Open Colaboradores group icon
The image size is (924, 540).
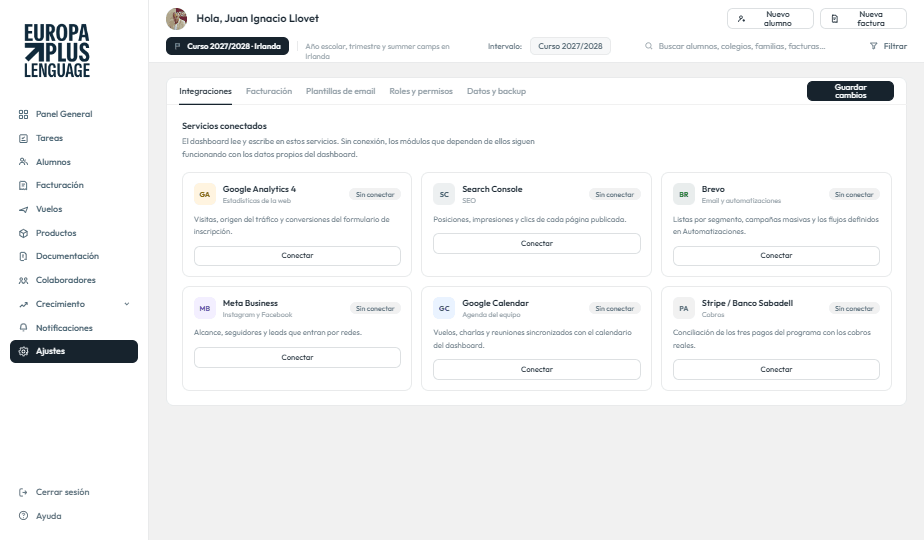[x=24, y=281]
